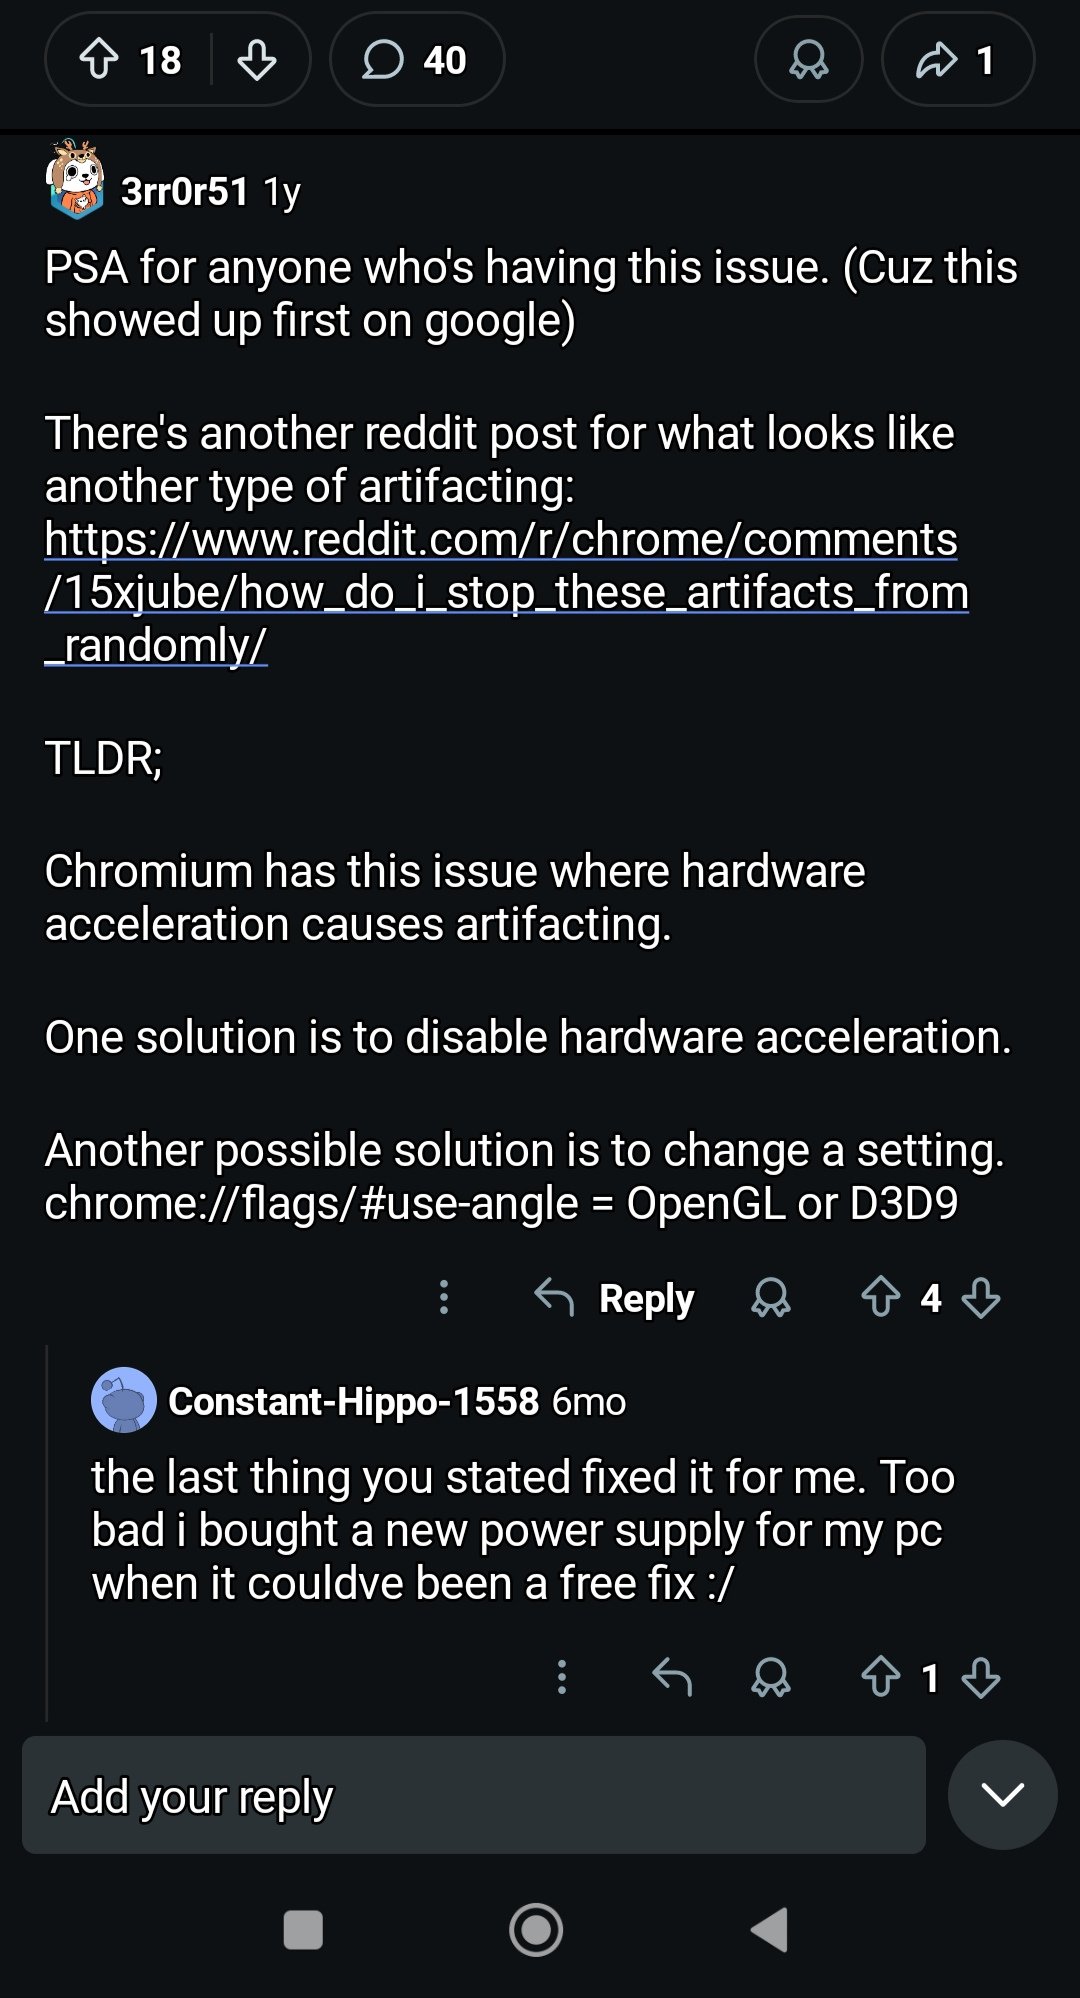This screenshot has height=1998, width=1080.
Task: Share the post via share arrow
Action: (x=957, y=59)
